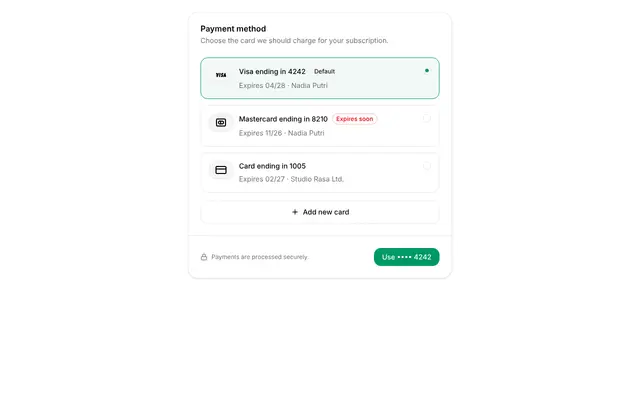Click the Payment method heading

point(233,29)
